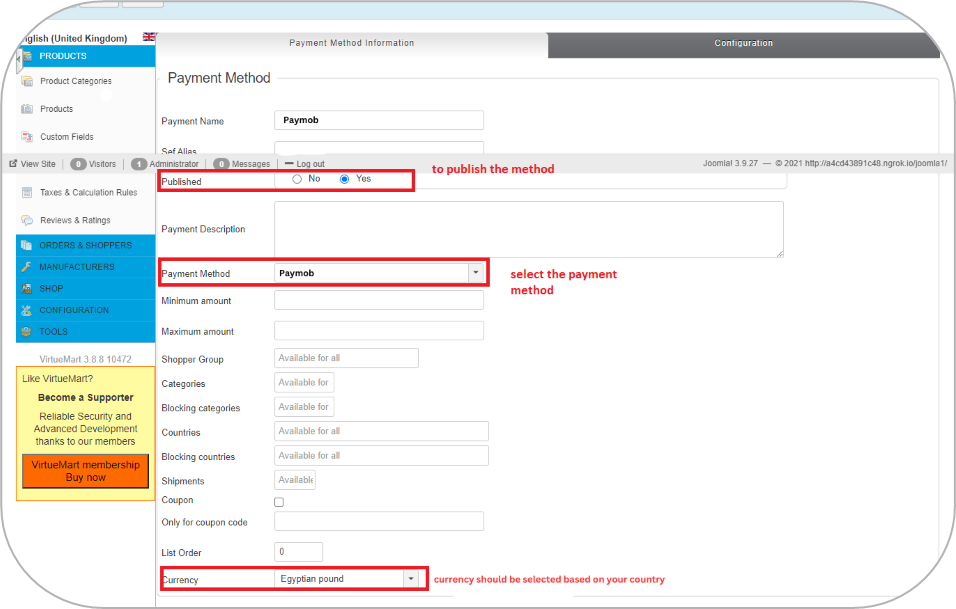Click the View Site icon

pyautogui.click(x=13, y=163)
